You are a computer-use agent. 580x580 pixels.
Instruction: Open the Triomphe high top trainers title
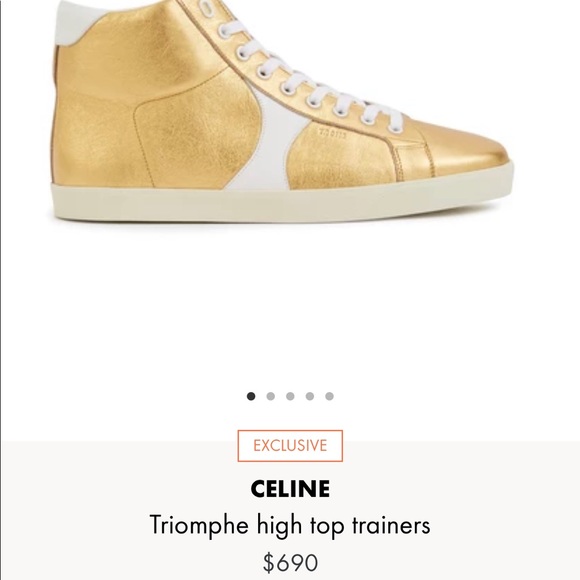[x=290, y=525]
